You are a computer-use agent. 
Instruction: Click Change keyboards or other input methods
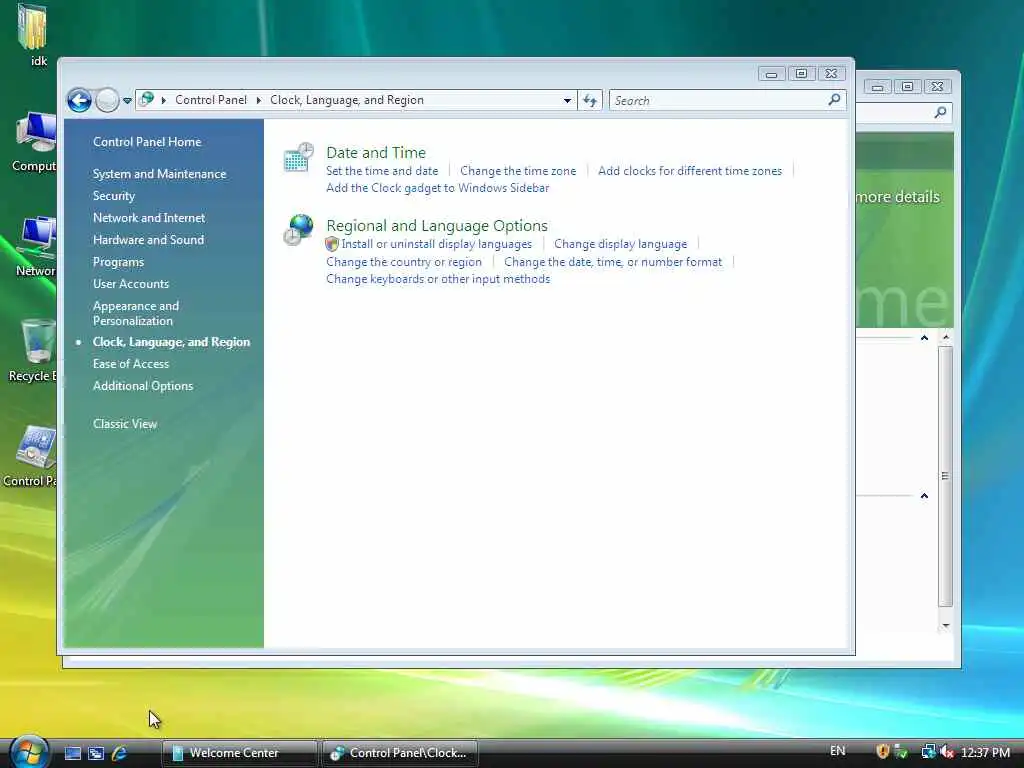[438, 279]
